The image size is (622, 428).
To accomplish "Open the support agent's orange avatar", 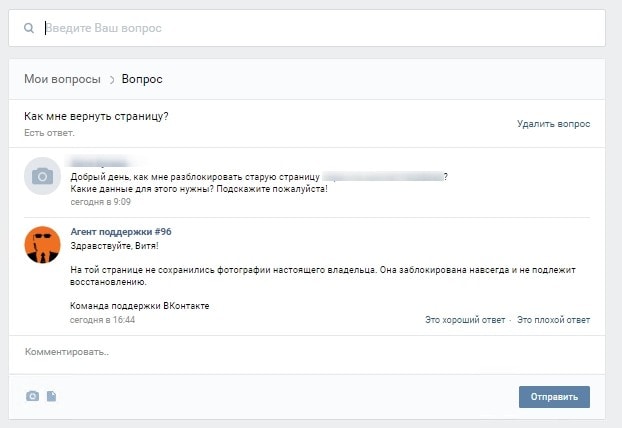I will (42, 244).
